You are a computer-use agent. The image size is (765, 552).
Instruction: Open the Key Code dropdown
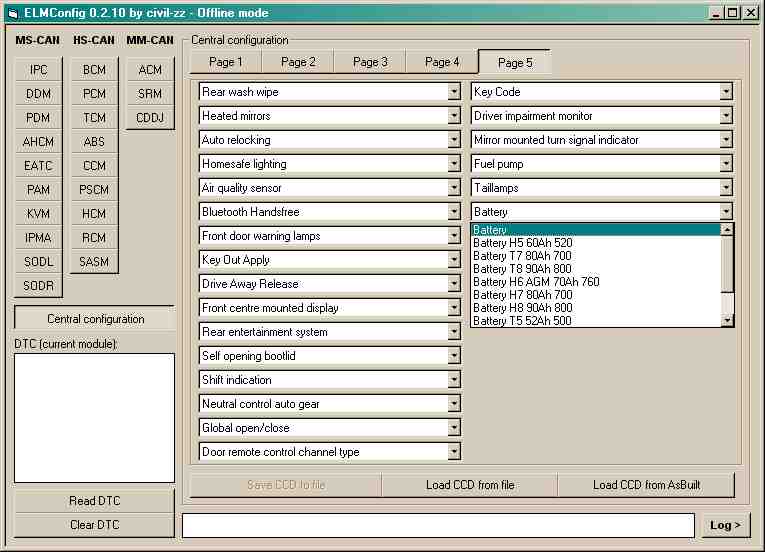[x=726, y=92]
